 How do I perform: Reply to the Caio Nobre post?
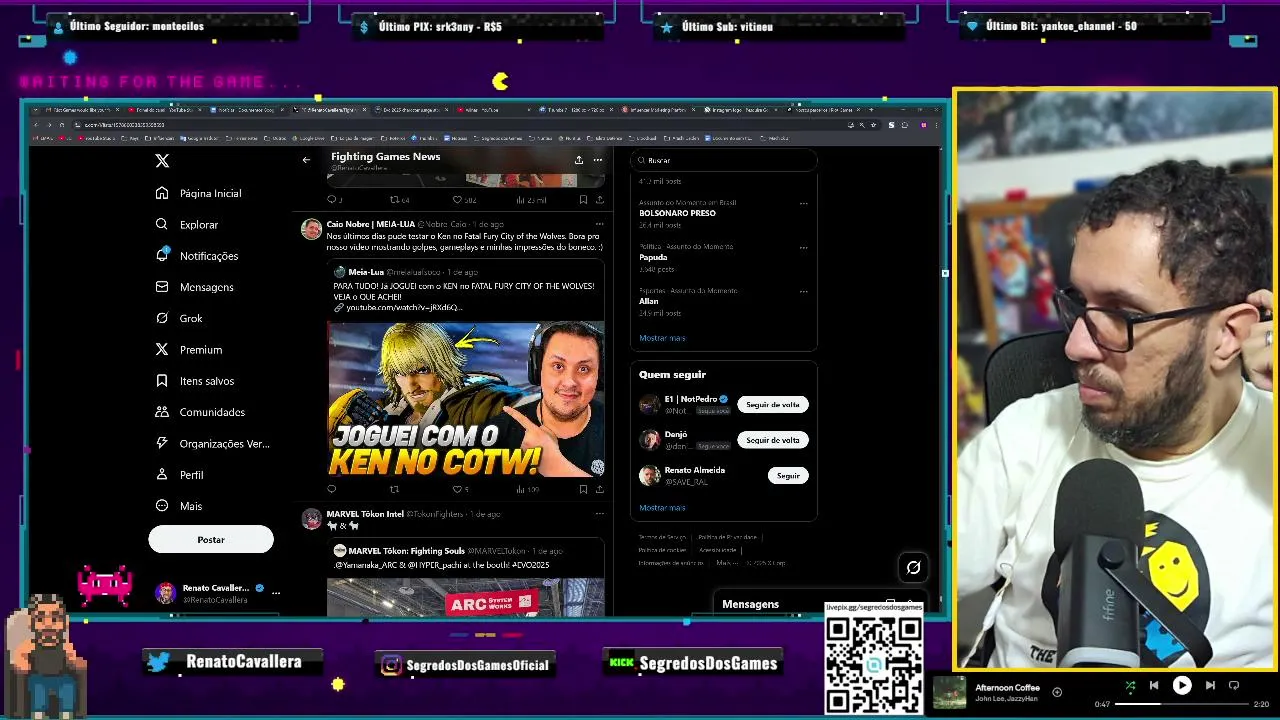click(x=332, y=489)
